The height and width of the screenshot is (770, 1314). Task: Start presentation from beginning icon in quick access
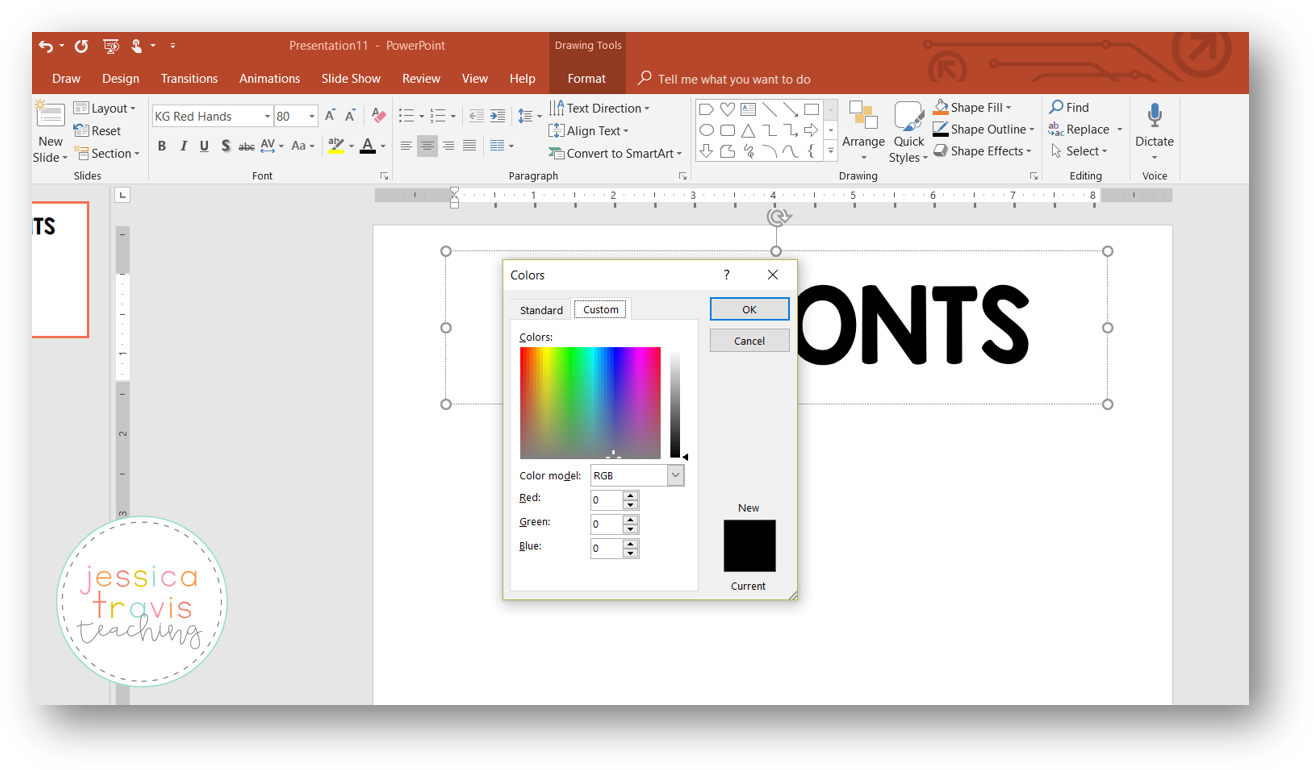[x=111, y=46]
